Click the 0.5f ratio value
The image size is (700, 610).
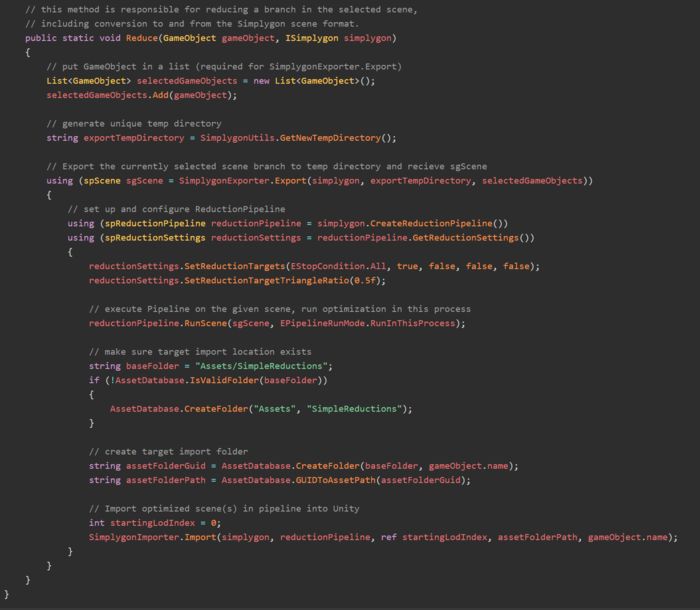(365, 280)
